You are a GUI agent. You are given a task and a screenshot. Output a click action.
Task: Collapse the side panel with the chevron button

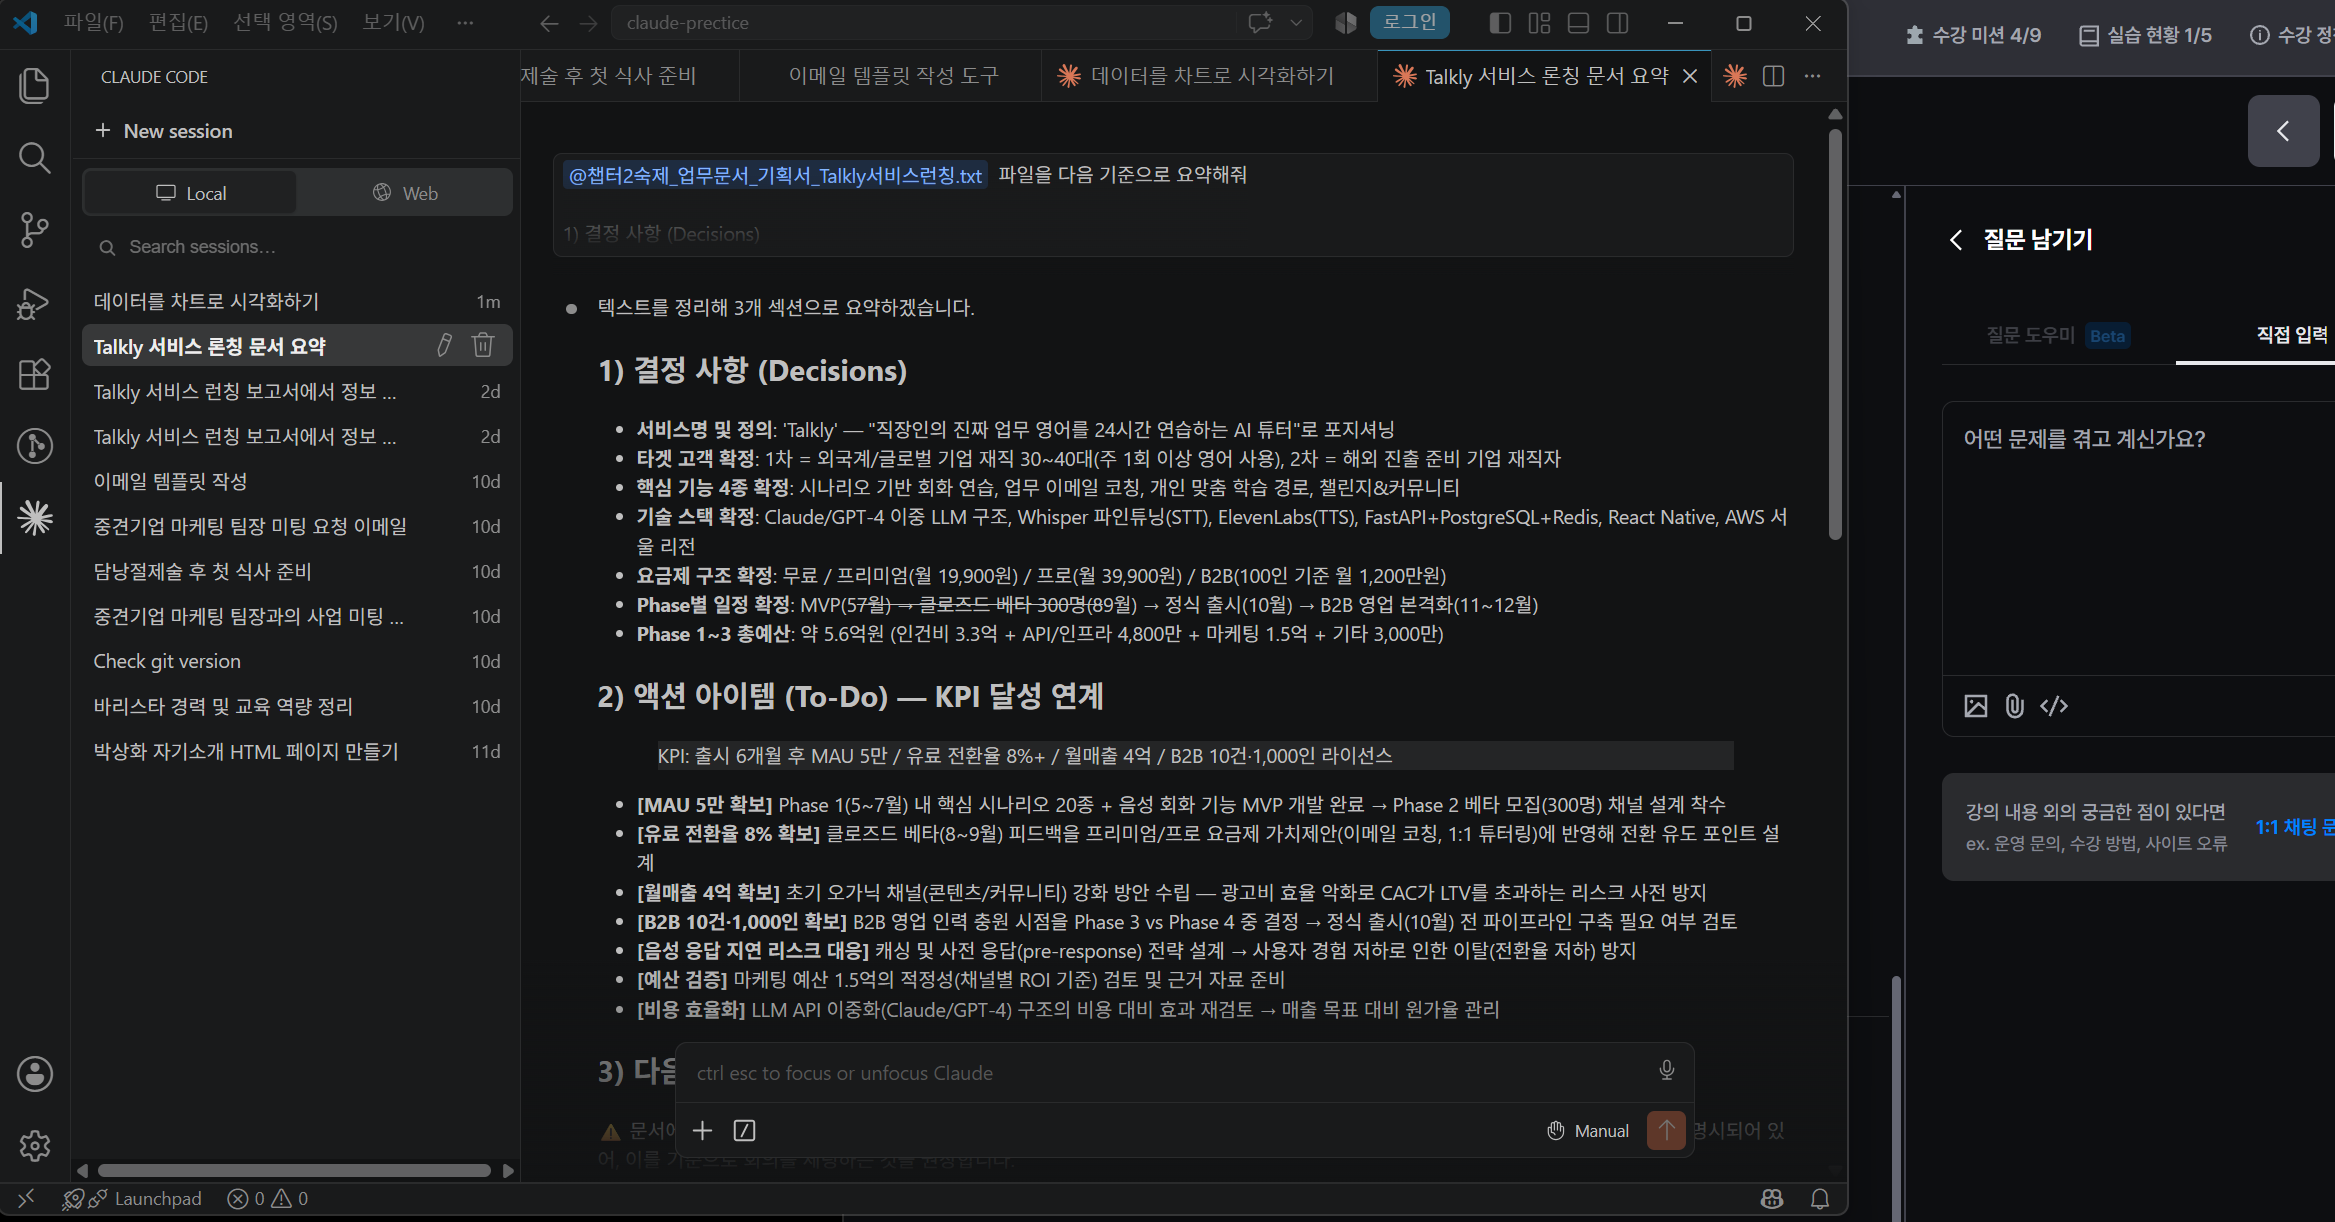pos(2283,131)
